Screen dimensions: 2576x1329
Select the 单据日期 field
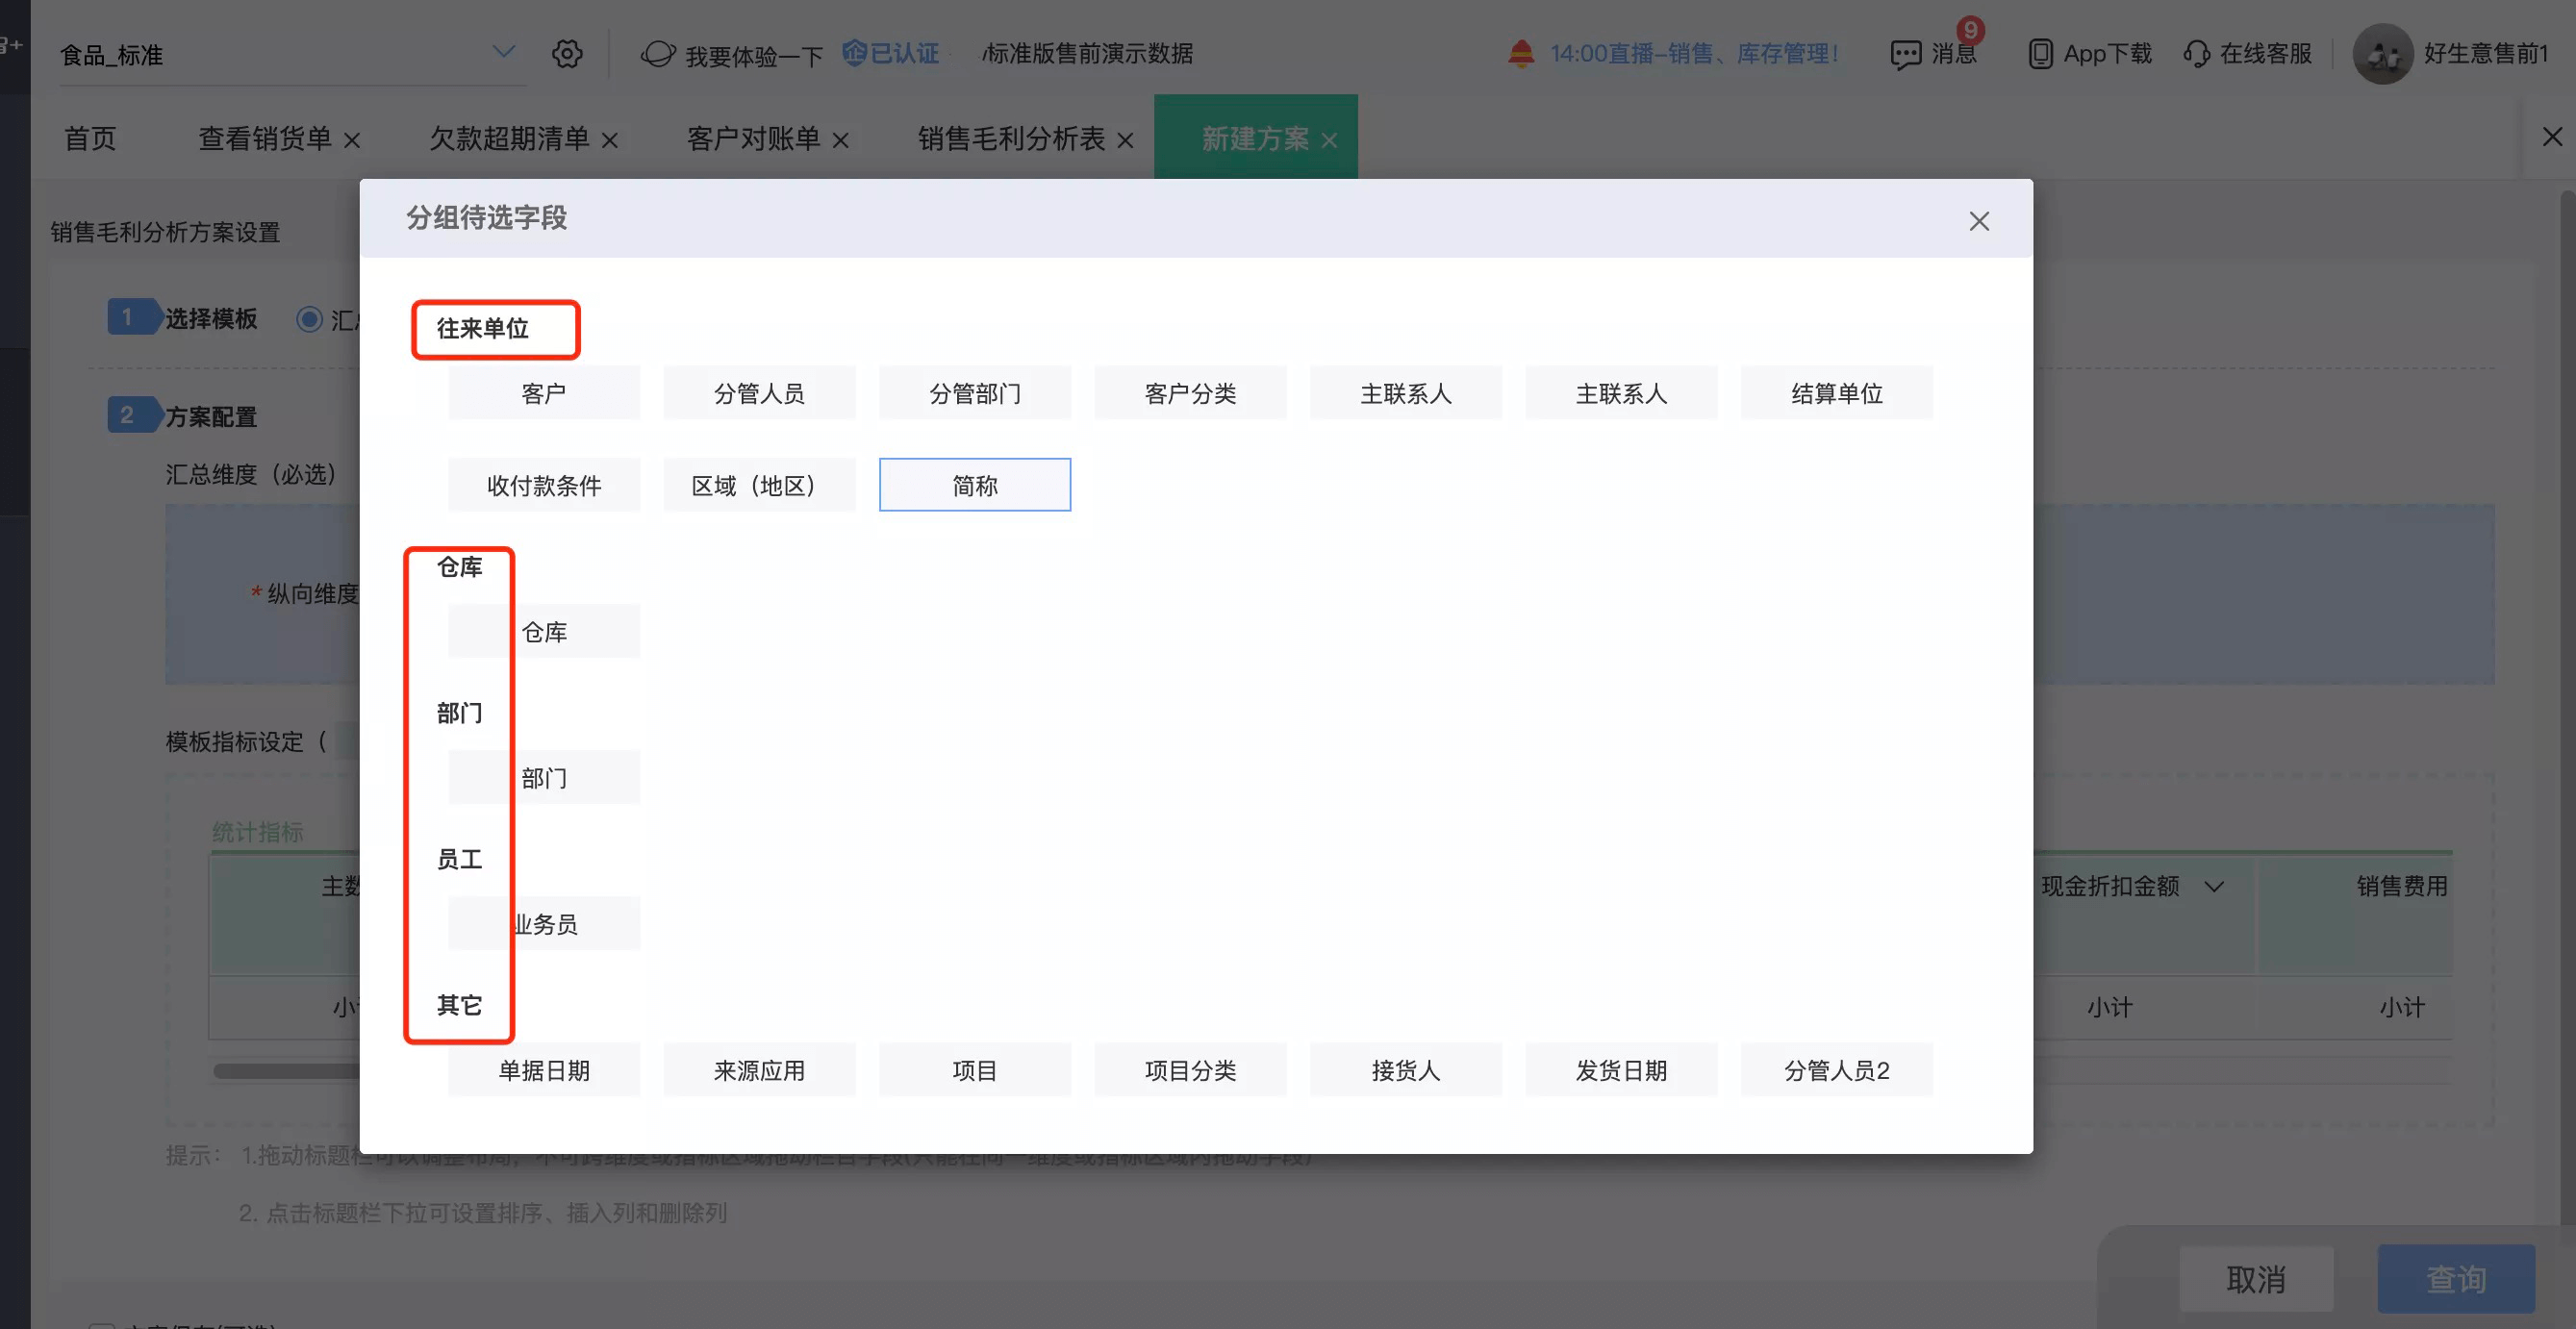click(544, 1070)
